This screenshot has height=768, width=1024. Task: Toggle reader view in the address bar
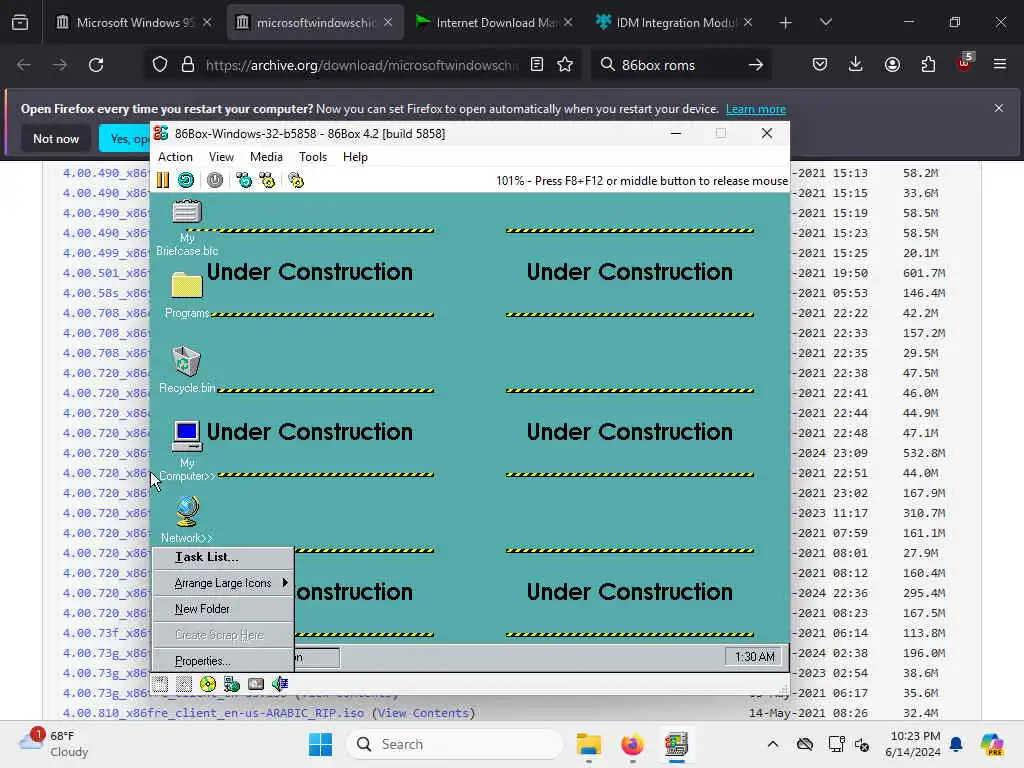coord(537,65)
